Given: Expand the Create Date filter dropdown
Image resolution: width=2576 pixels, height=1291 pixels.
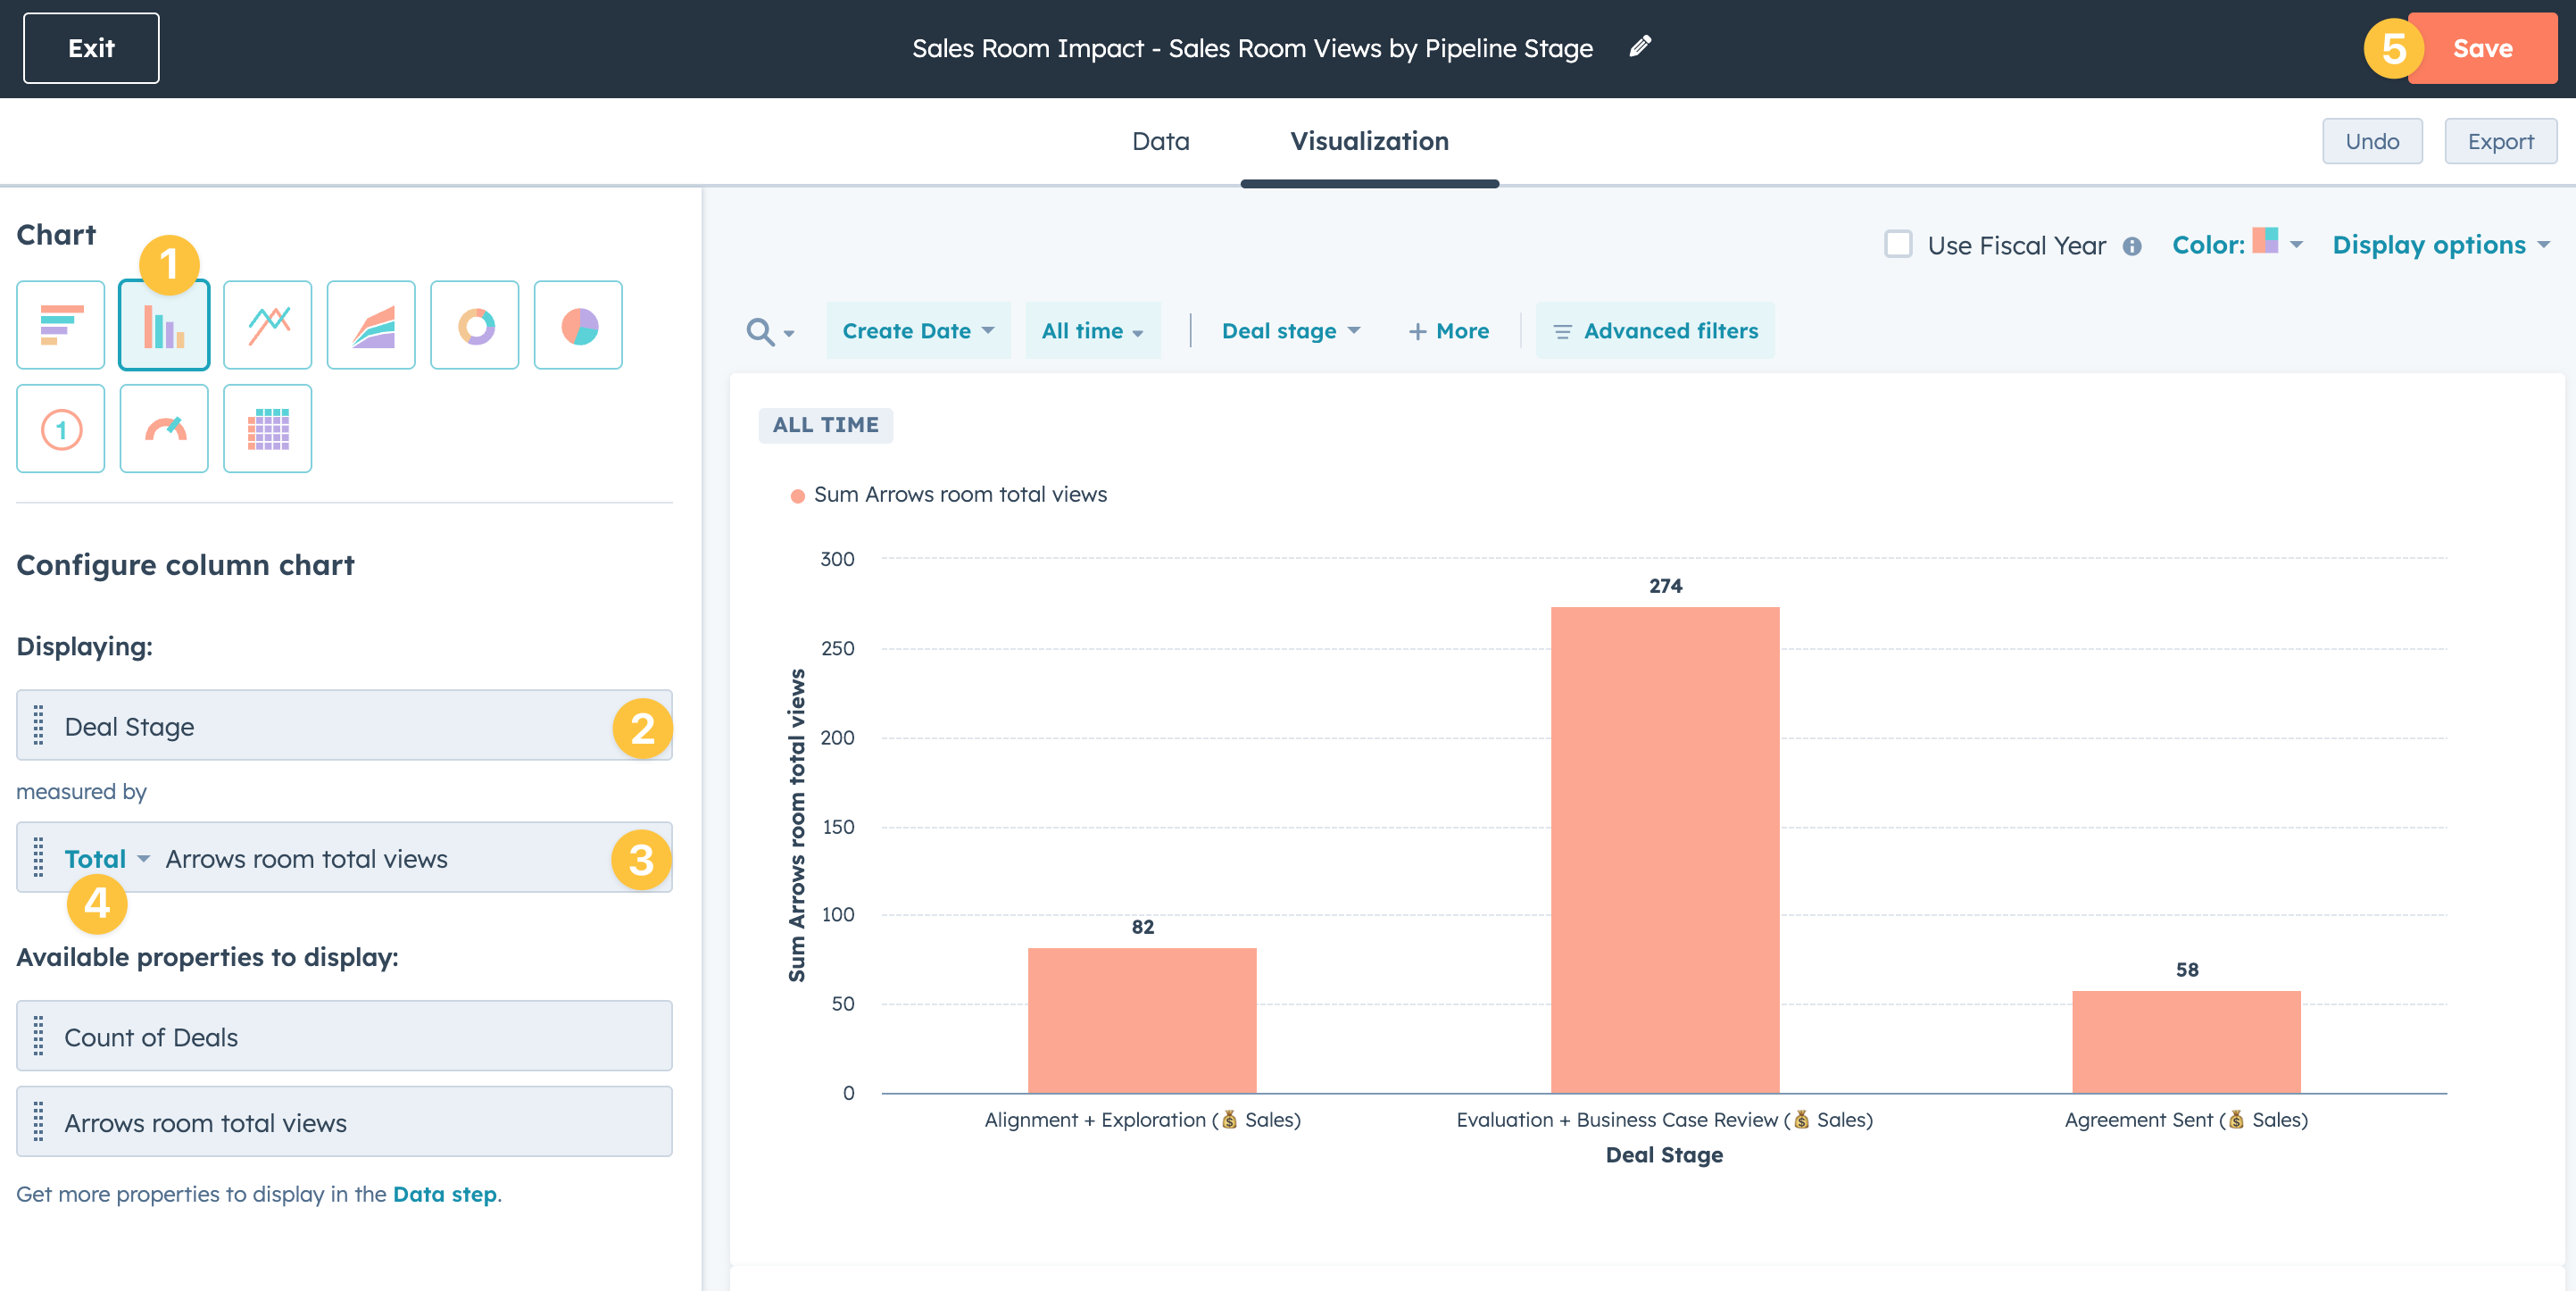Looking at the screenshot, I should click(x=917, y=331).
